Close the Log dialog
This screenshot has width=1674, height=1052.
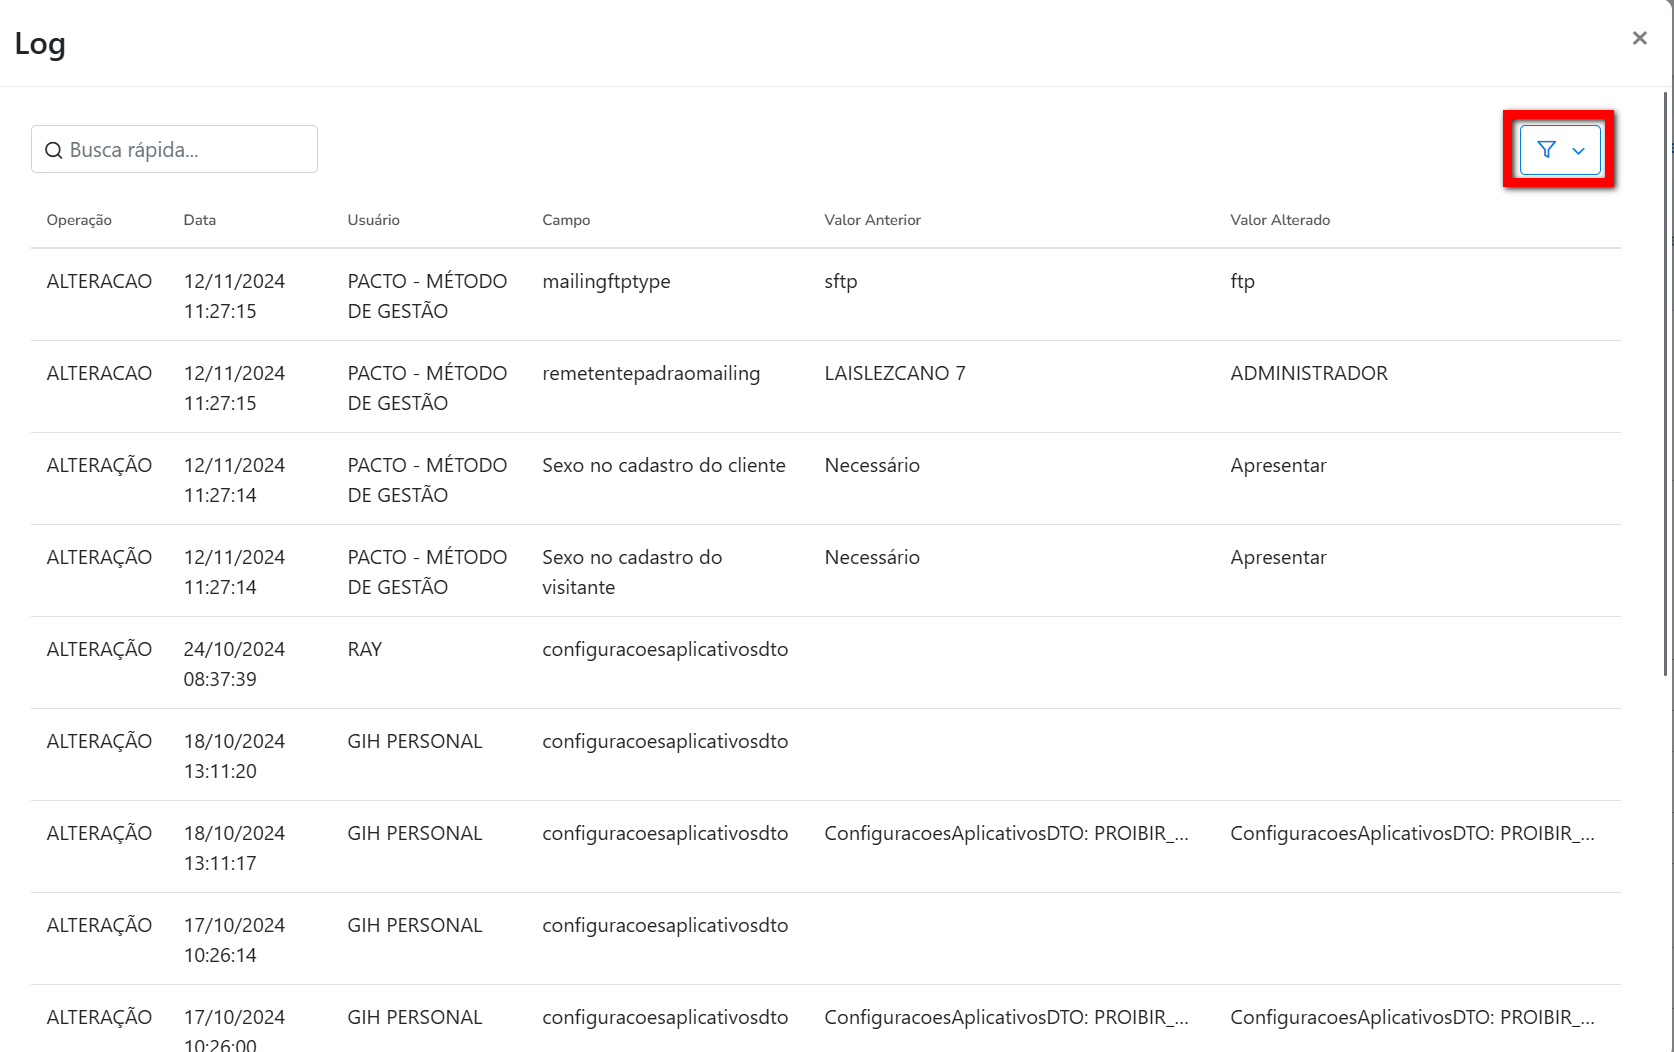1639,38
